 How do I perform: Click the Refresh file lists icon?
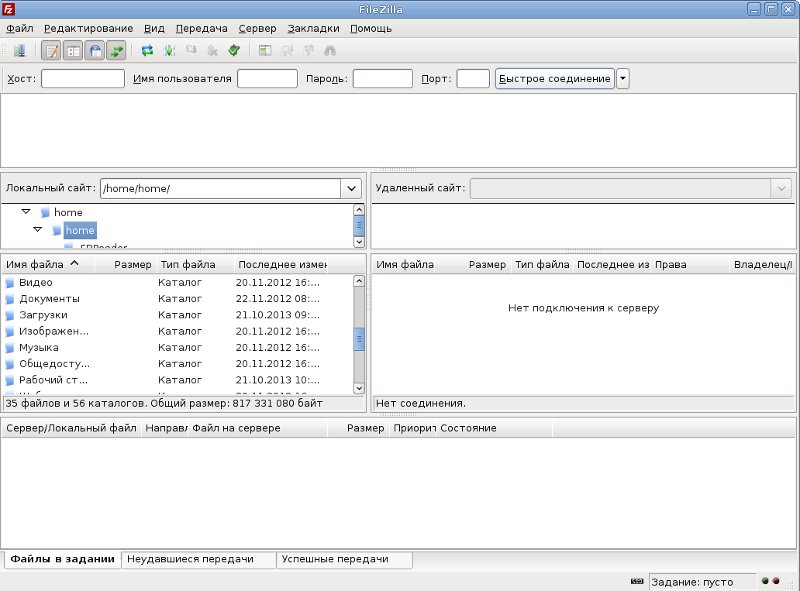pyautogui.click(x=147, y=50)
